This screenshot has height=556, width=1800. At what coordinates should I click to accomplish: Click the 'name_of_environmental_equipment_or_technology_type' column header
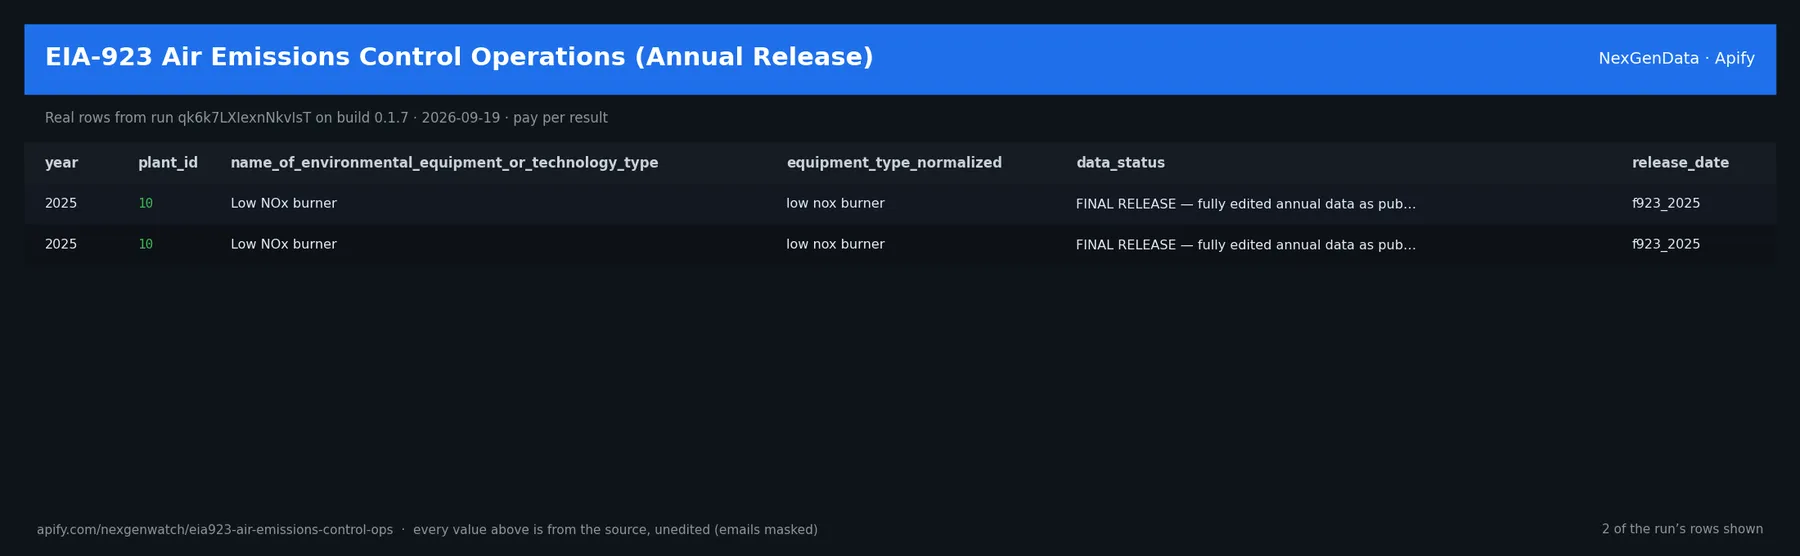point(444,163)
